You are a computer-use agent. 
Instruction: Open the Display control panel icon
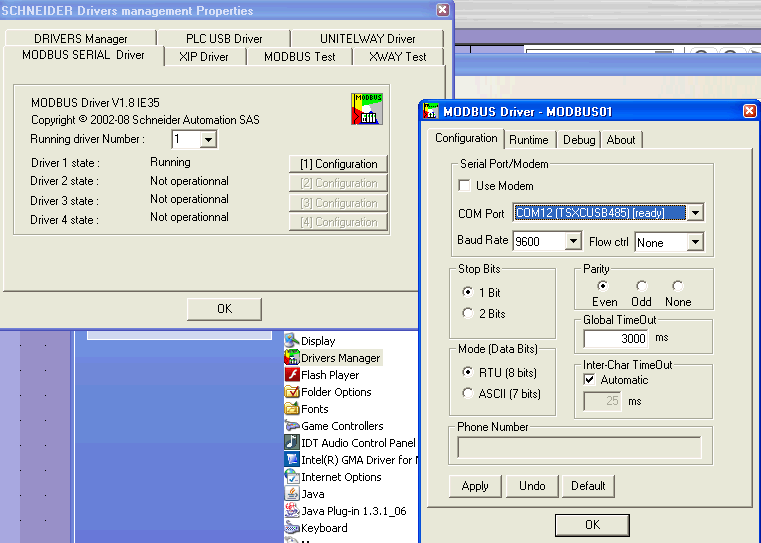pyautogui.click(x=292, y=340)
